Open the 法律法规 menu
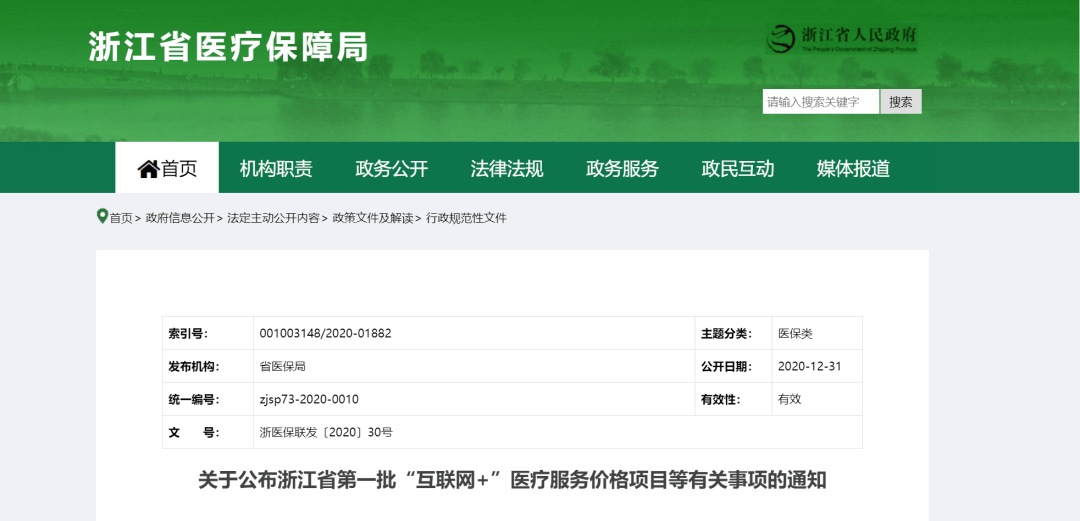1080x521 pixels. [x=507, y=168]
